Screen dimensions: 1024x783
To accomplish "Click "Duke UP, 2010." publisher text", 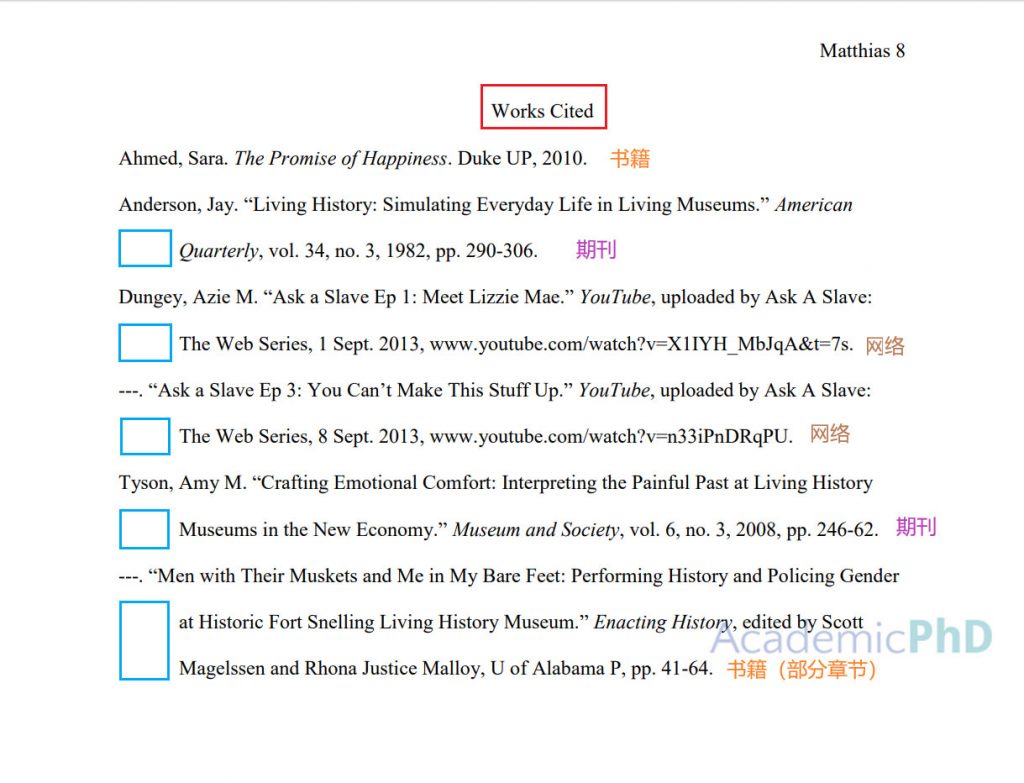I will [522, 159].
